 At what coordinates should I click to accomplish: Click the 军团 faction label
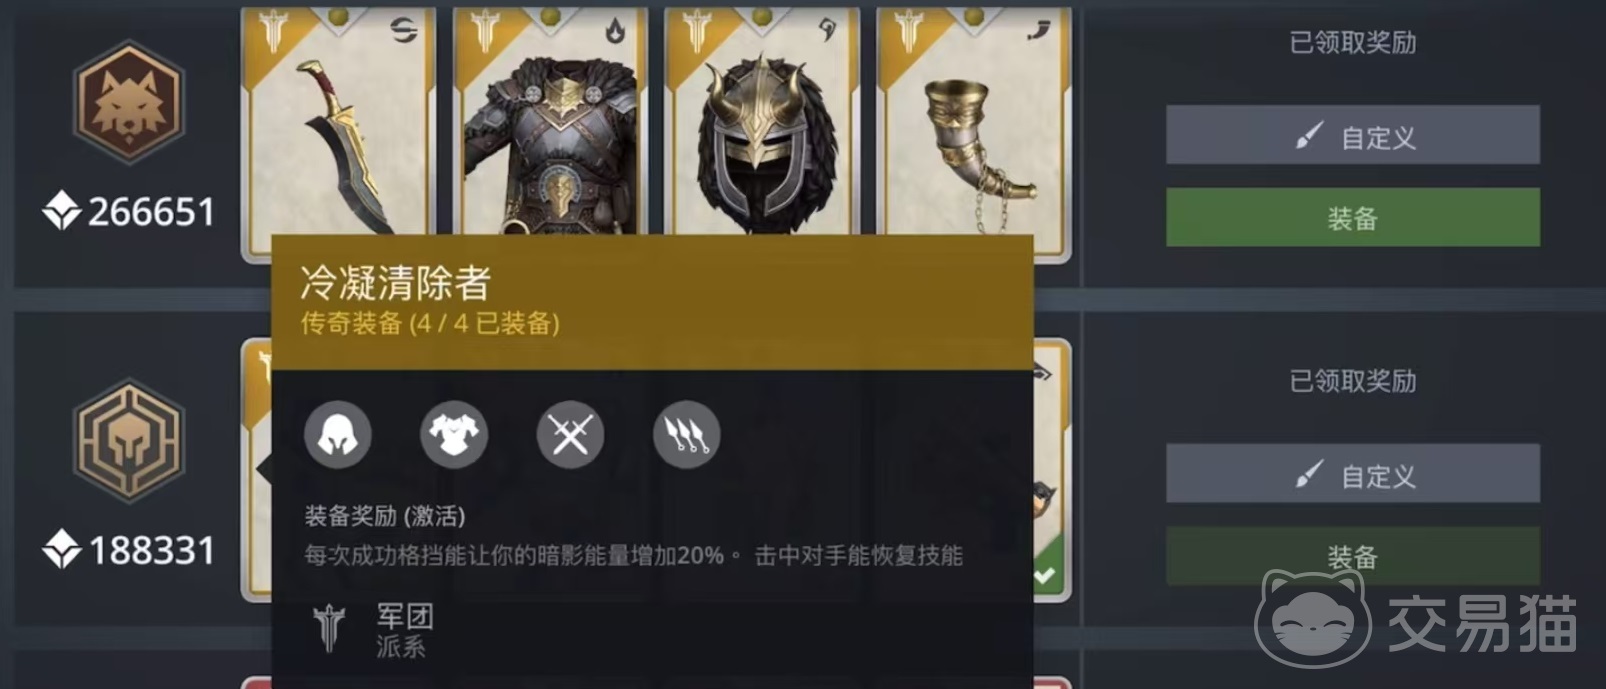pos(404,616)
